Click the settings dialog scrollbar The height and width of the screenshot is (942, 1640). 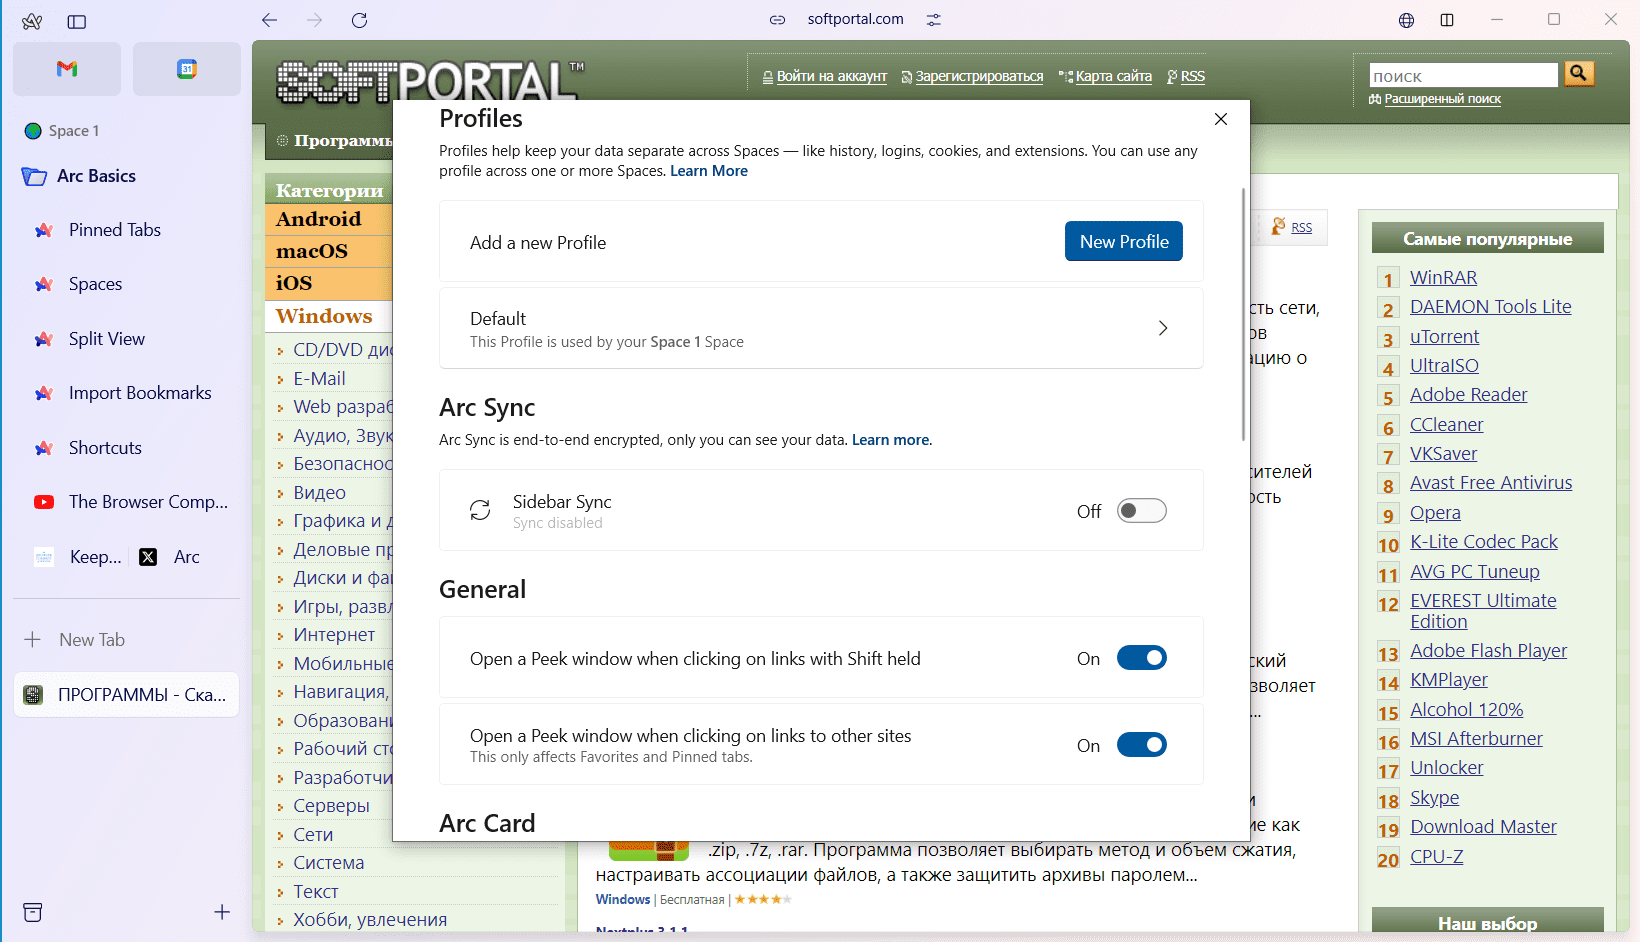(x=1243, y=314)
